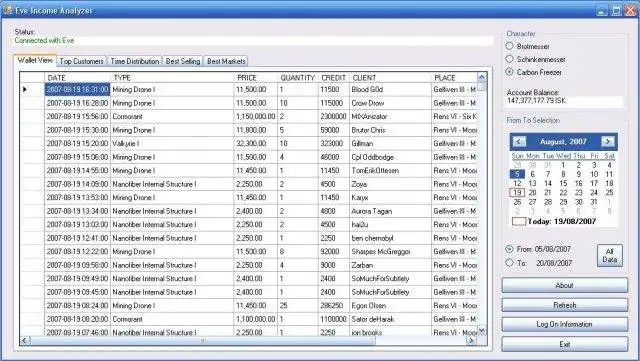Go to next month in calendar
Viewport: 640px width, 361px height.
pyautogui.click(x=607, y=141)
